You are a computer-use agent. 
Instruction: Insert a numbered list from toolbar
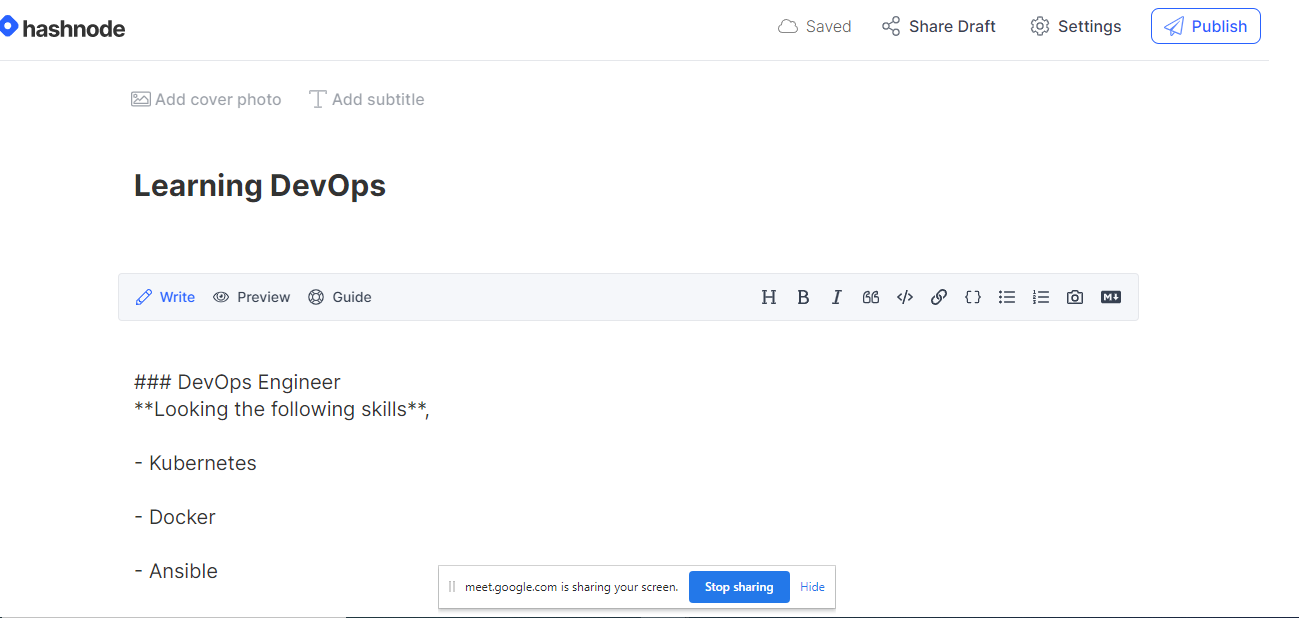pyautogui.click(x=1041, y=297)
